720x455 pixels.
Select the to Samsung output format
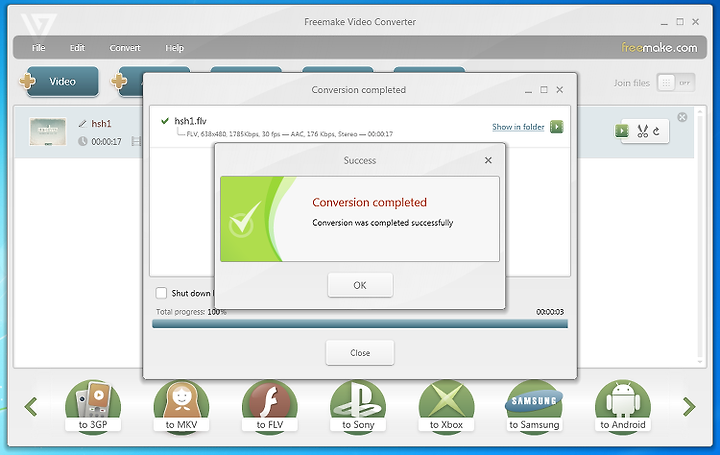pyautogui.click(x=534, y=407)
